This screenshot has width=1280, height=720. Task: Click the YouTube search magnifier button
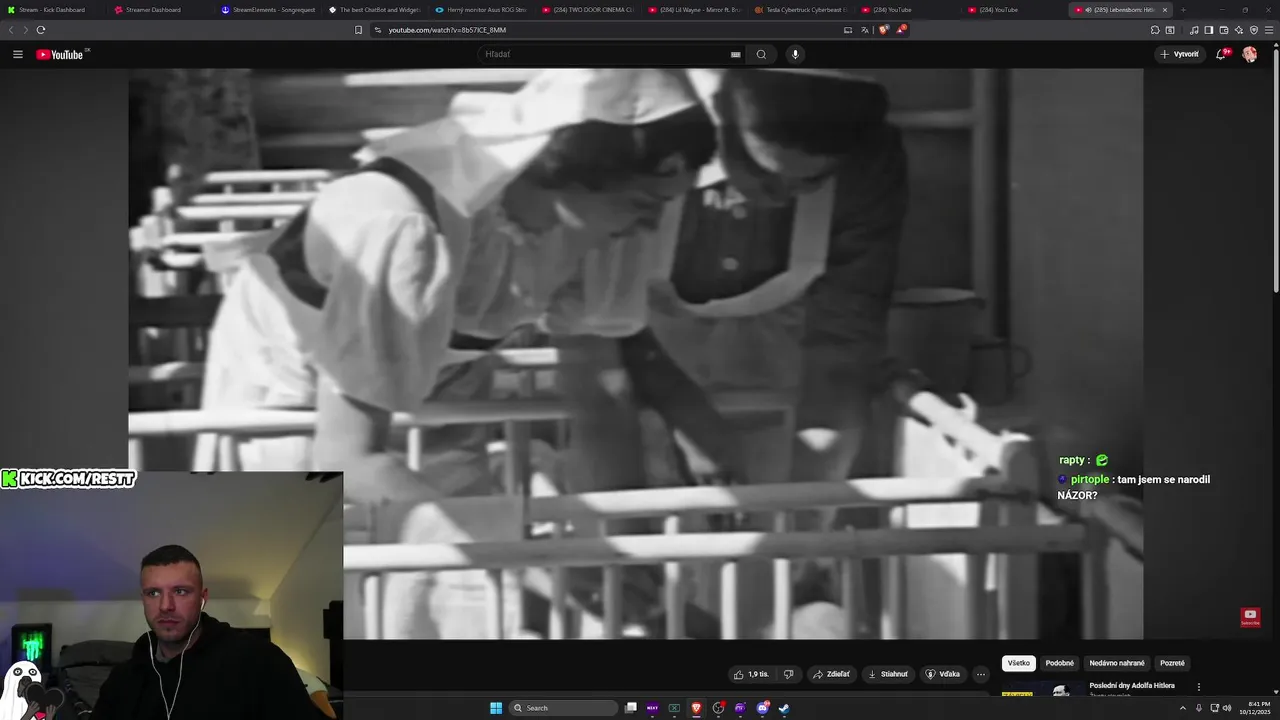[x=761, y=54]
